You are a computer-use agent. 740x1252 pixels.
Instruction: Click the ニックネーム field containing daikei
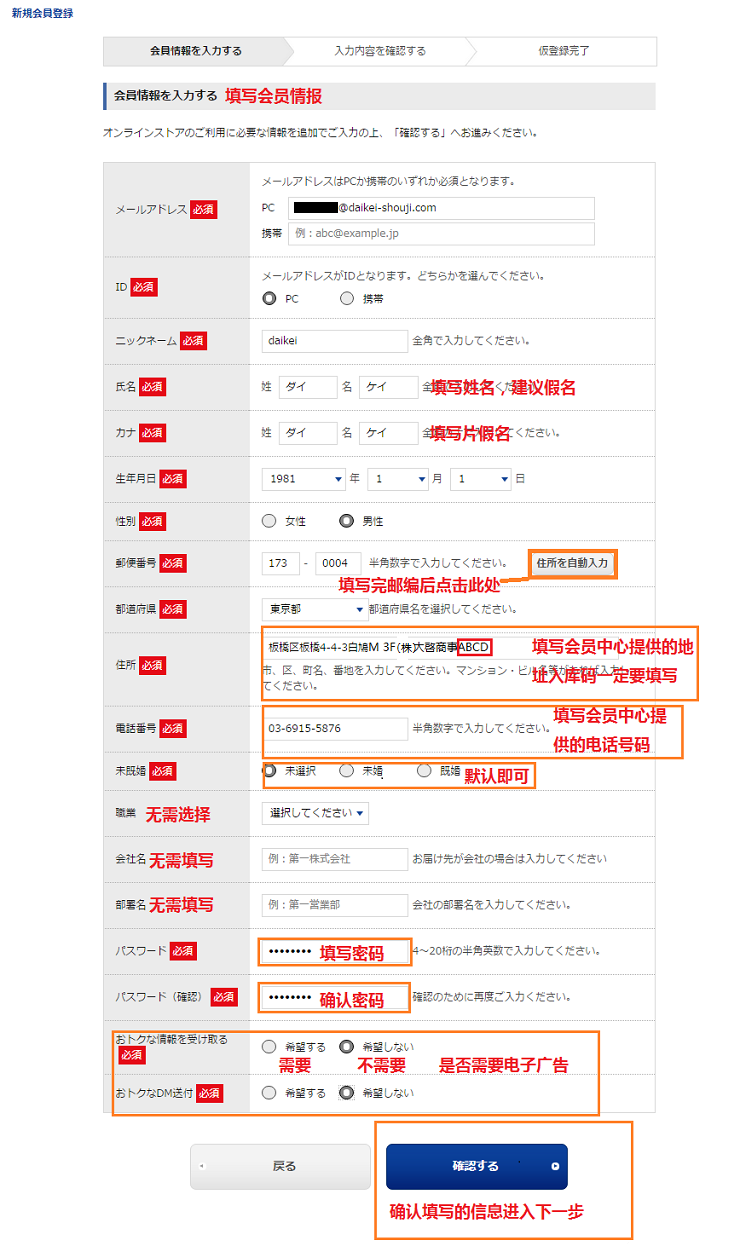point(334,340)
